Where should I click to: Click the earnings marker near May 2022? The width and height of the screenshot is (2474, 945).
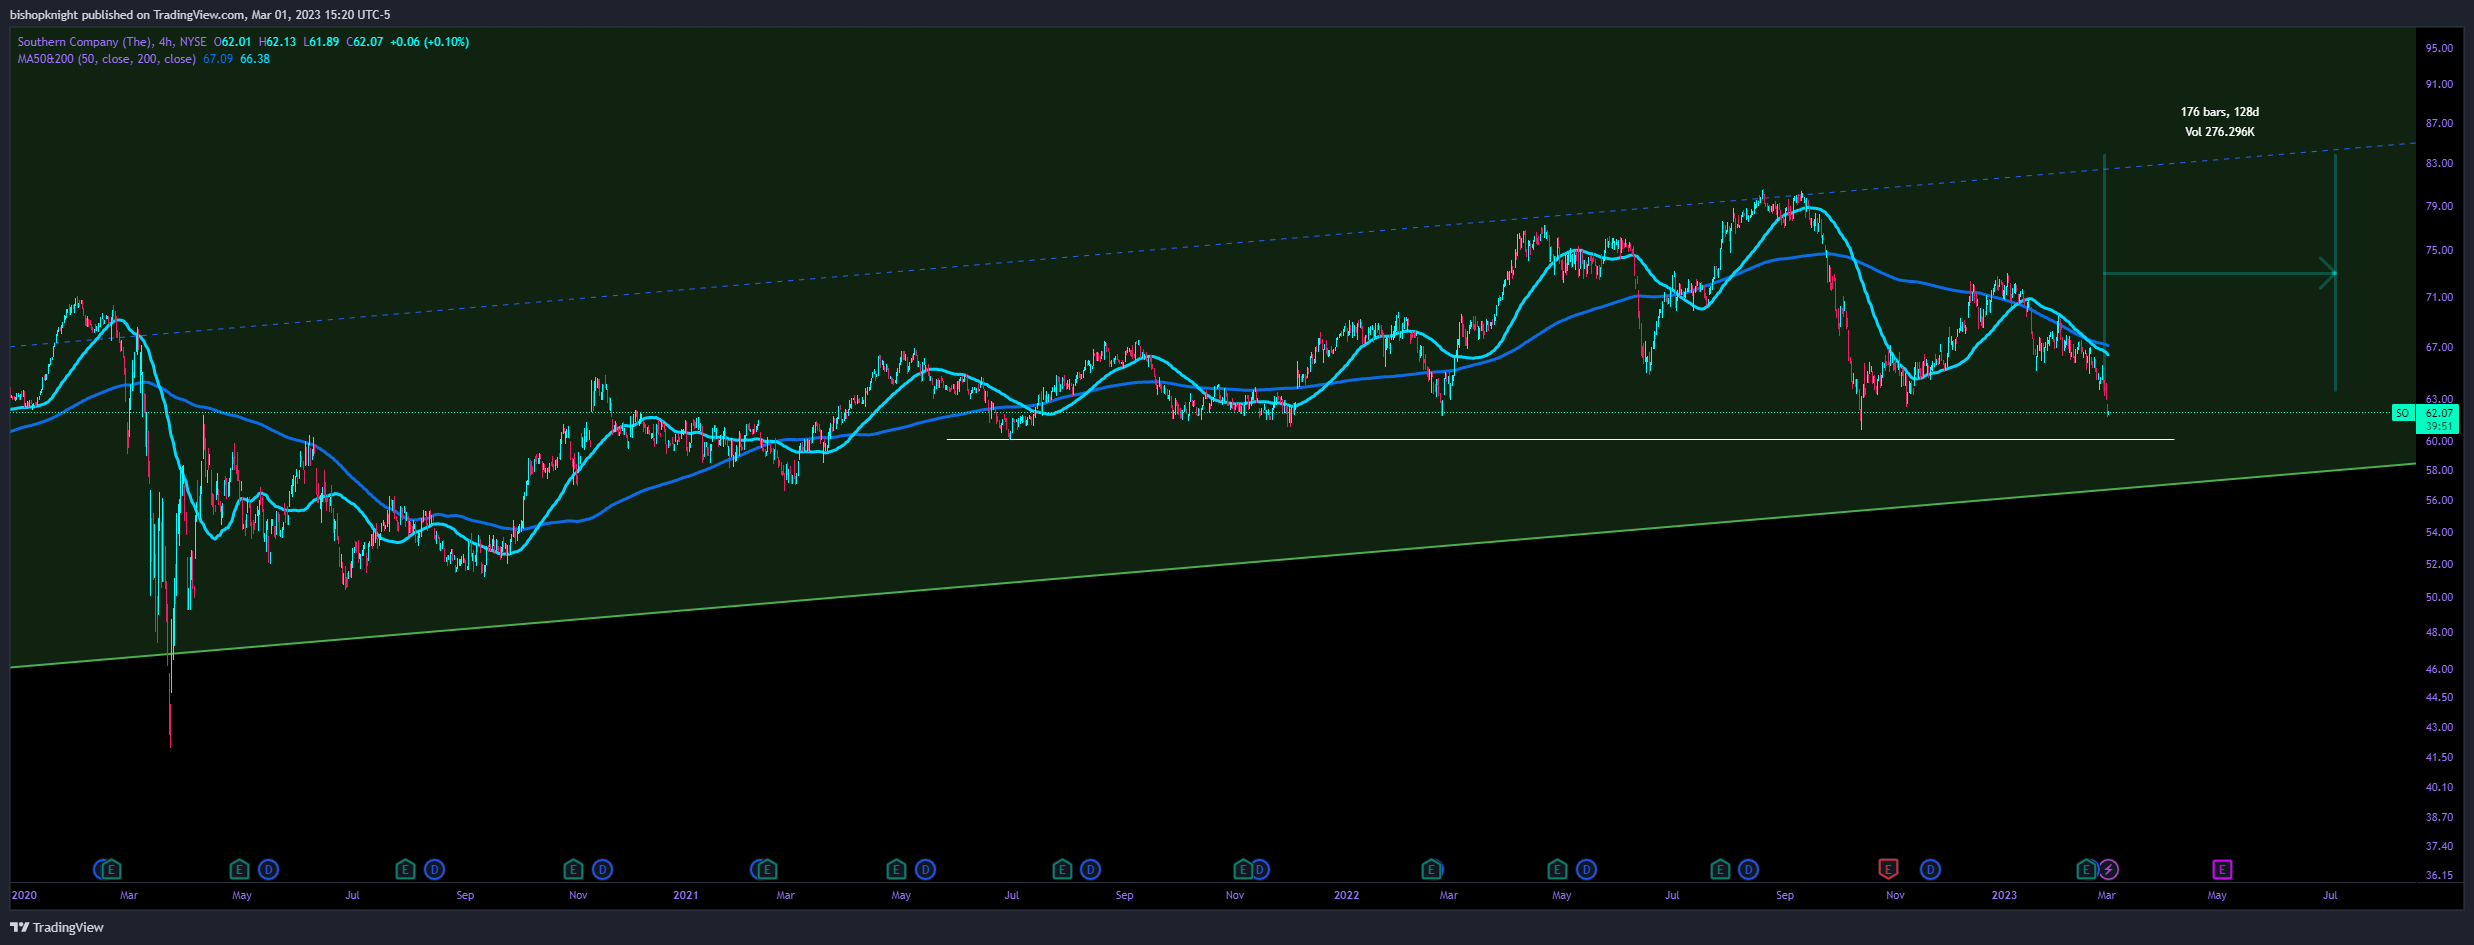coord(1558,870)
